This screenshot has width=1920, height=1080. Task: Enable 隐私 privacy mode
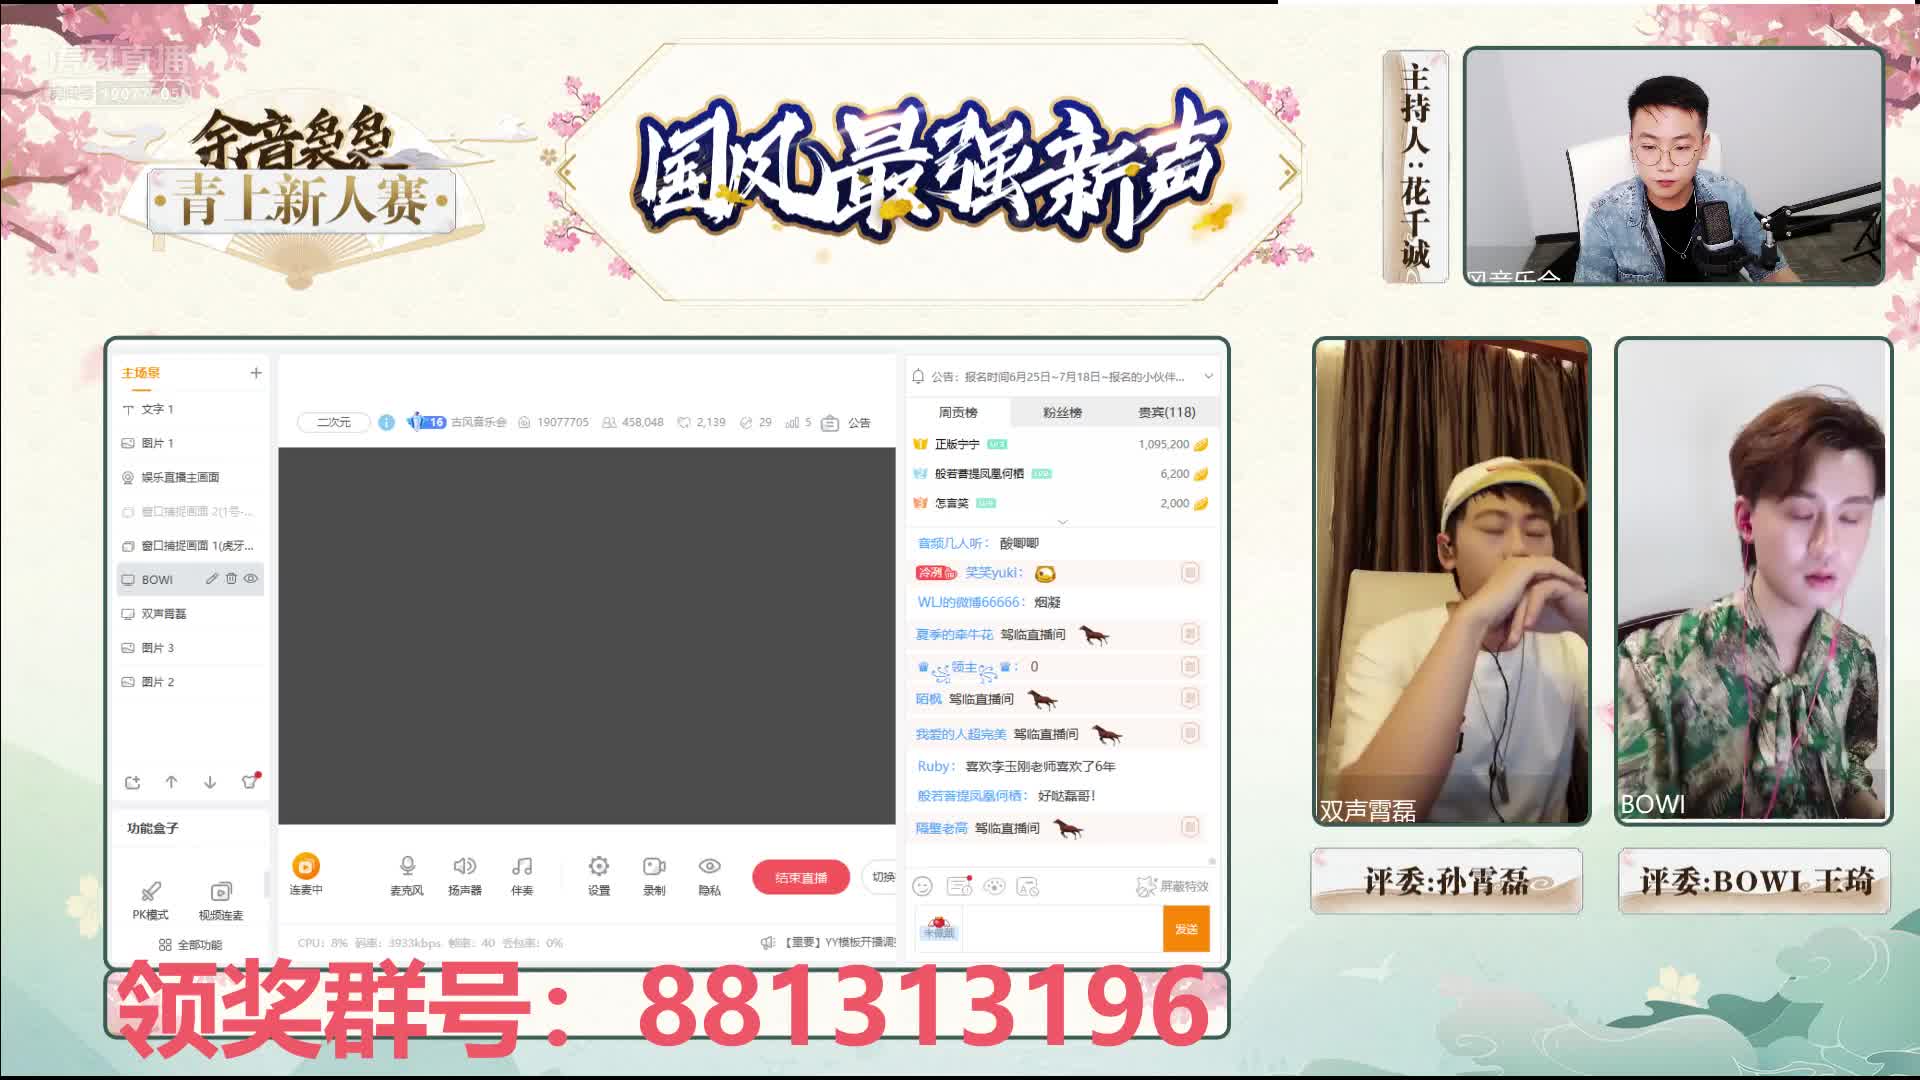pyautogui.click(x=710, y=869)
